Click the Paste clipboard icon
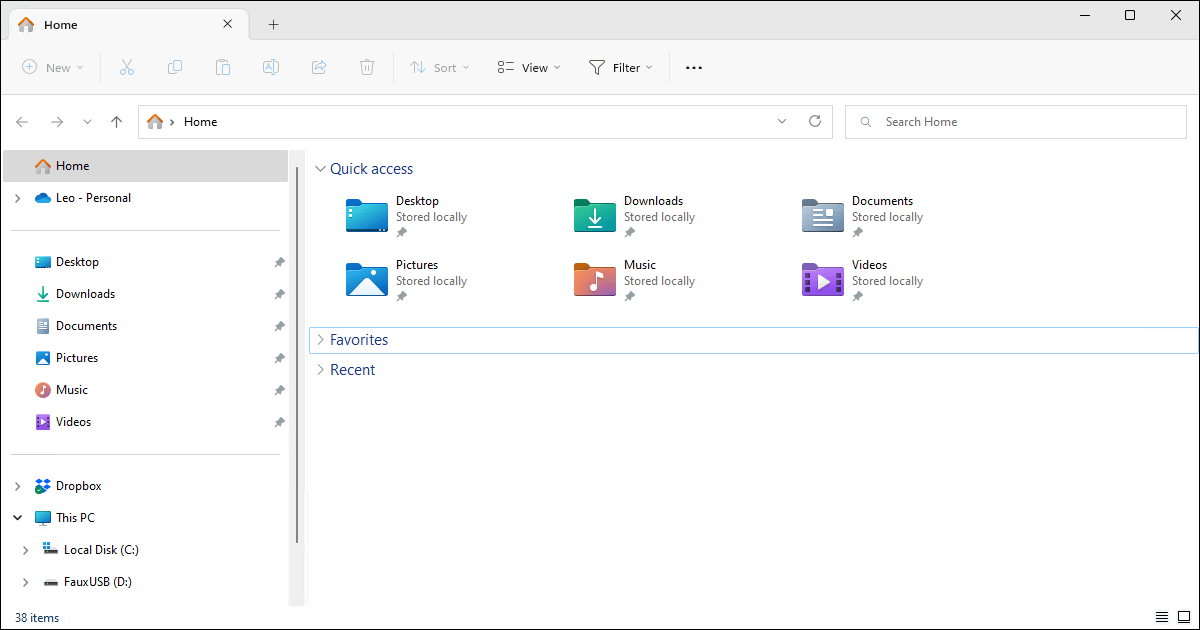 tap(223, 67)
